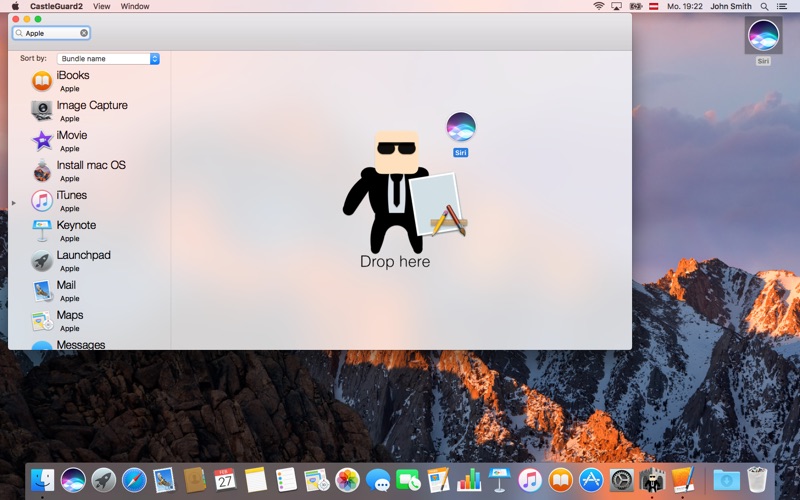
Task: Expand the iTunes row disclosure triangle
Action: pos(14,203)
